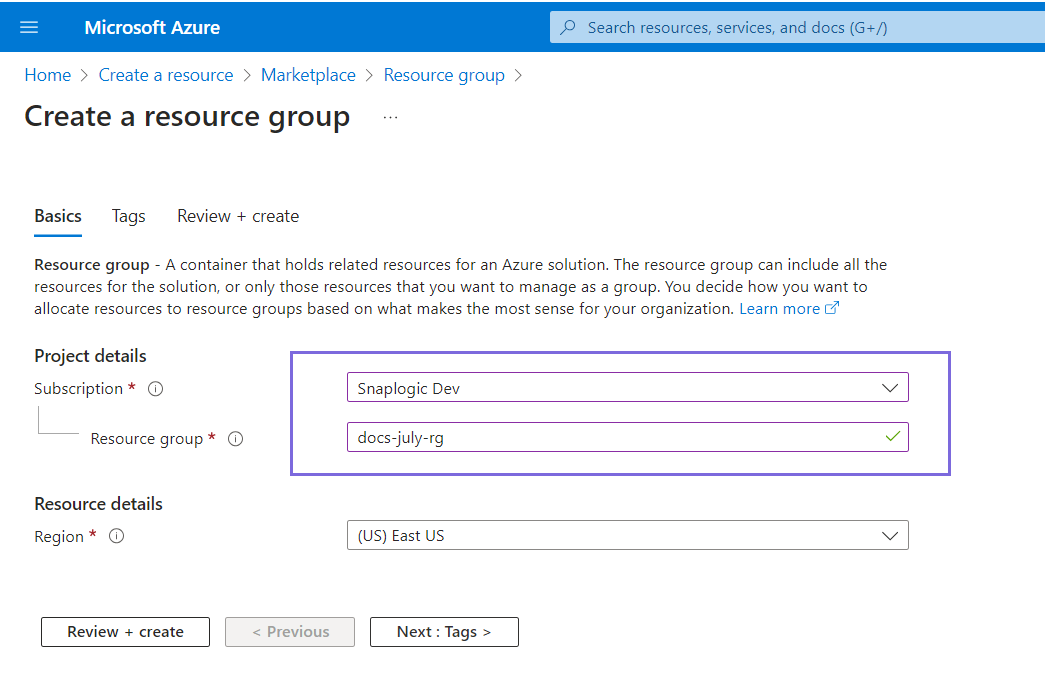Open the ellipsis more options menu
Image resolution: width=1045 pixels, height=676 pixels.
coord(390,118)
